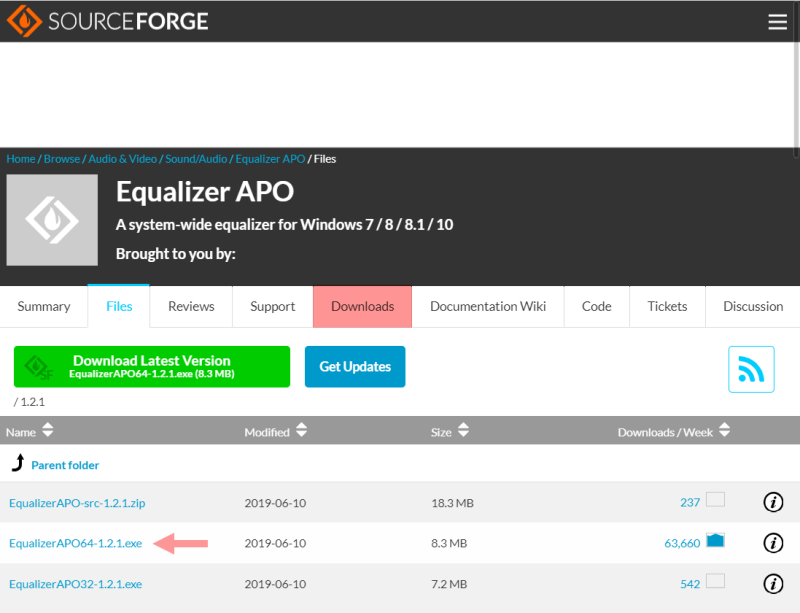
Task: Show info for EqualizerAPO32-1.2.1.exe
Action: pyautogui.click(x=773, y=583)
